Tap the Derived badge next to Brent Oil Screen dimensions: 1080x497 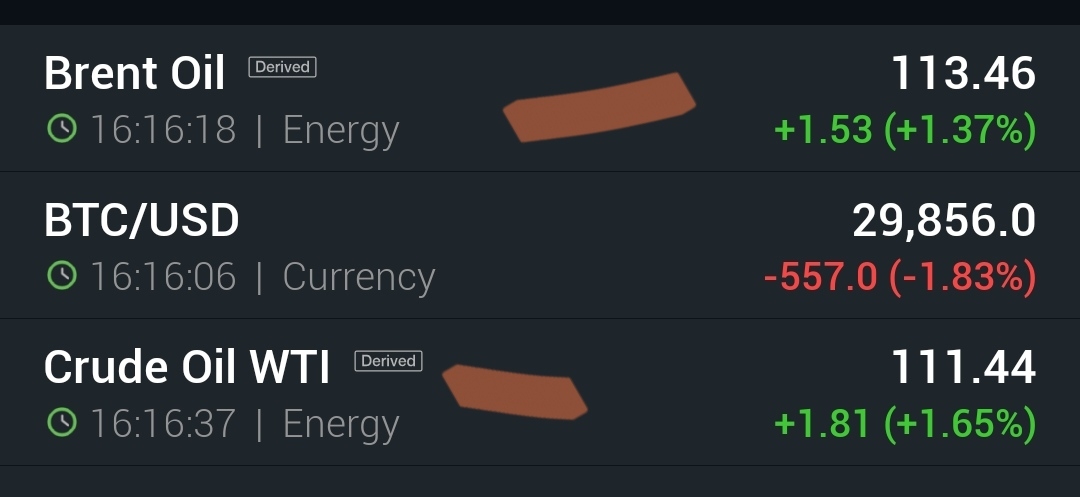point(282,67)
